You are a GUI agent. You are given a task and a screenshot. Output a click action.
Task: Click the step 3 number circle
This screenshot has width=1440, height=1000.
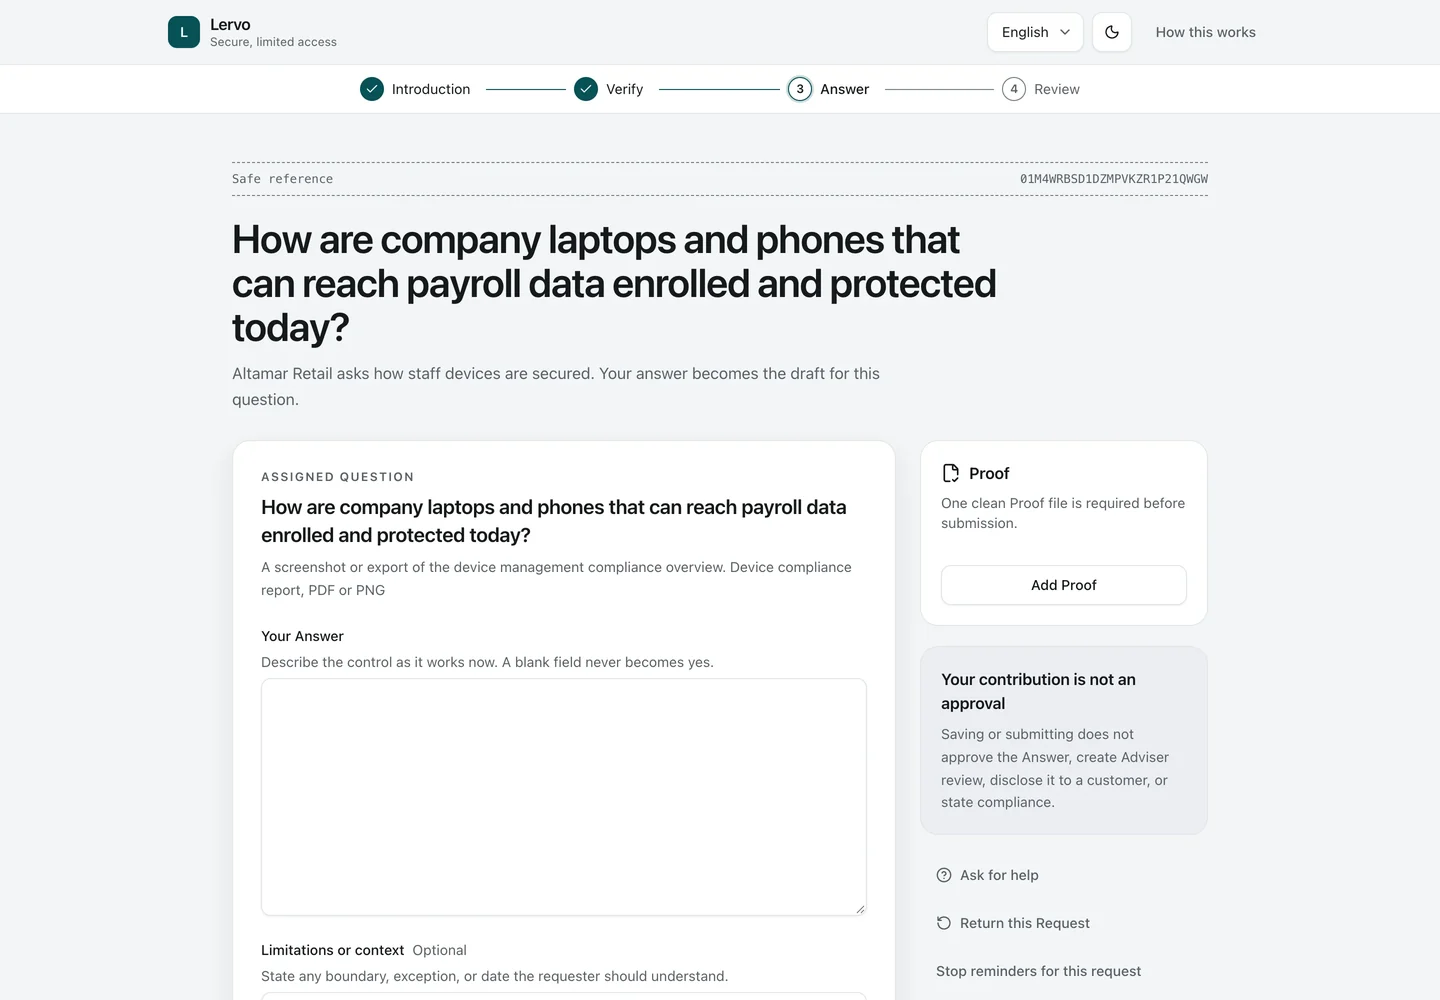[800, 89]
